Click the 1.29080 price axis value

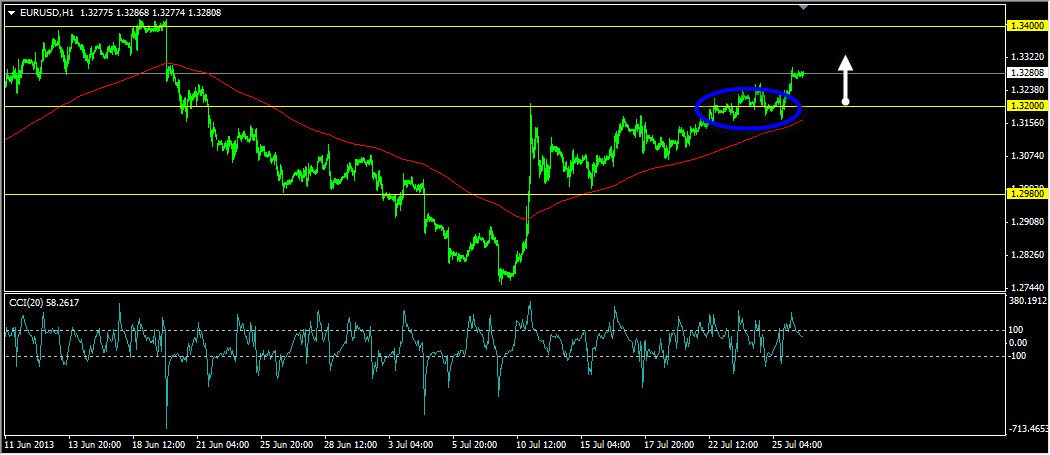point(1027,222)
